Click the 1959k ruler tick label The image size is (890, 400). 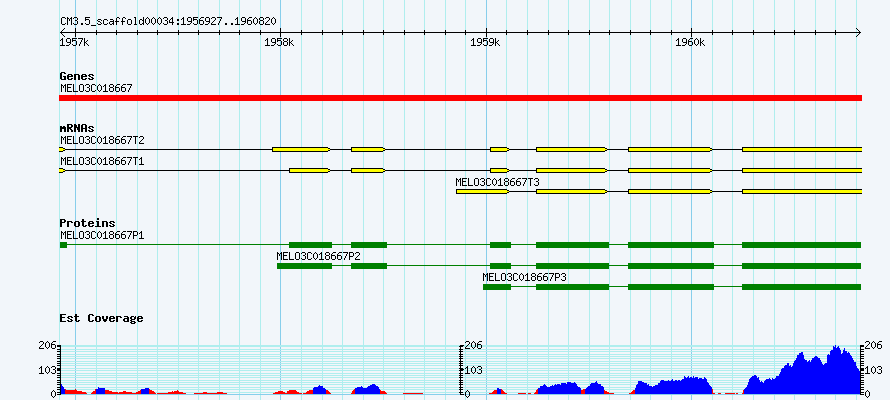click(485, 43)
